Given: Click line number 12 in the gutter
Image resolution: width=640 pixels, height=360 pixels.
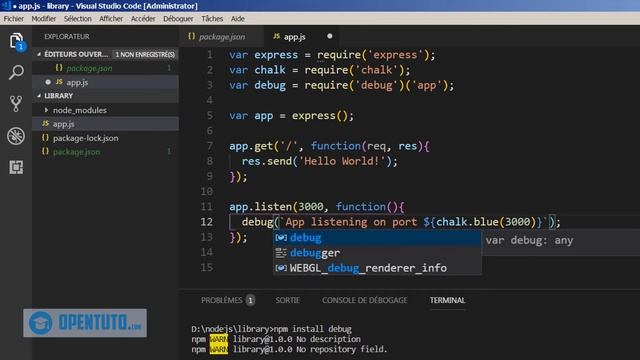Looking at the screenshot, I should pos(207,222).
